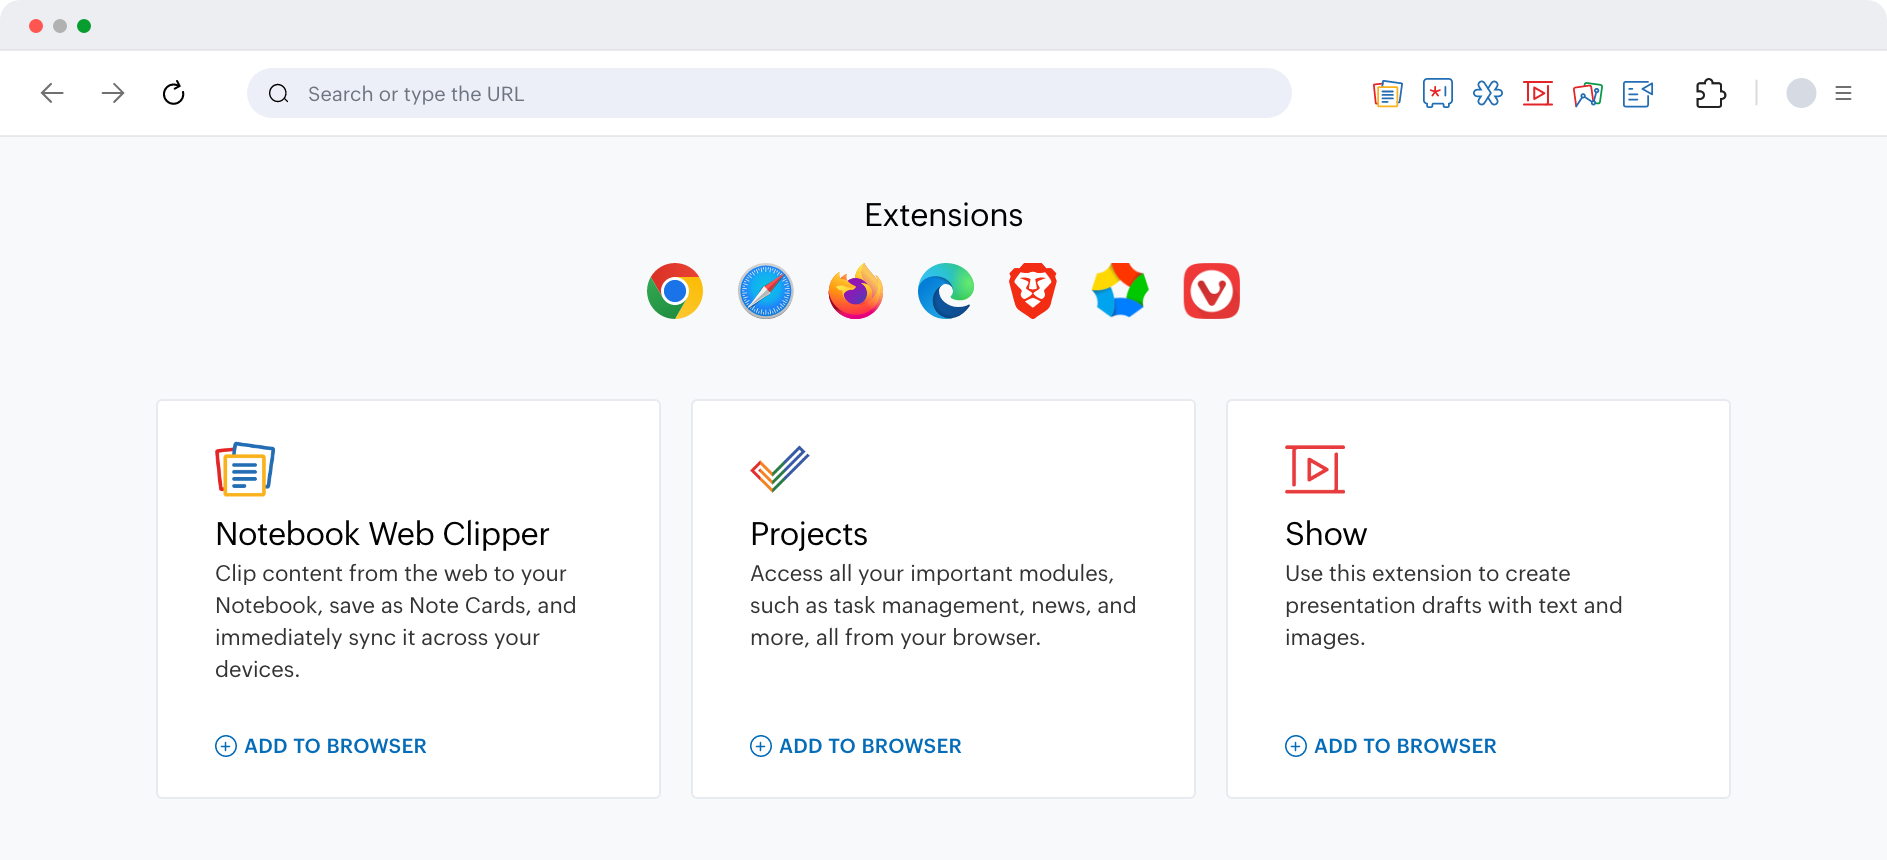Click the "Access all your important modules" description

(943, 605)
